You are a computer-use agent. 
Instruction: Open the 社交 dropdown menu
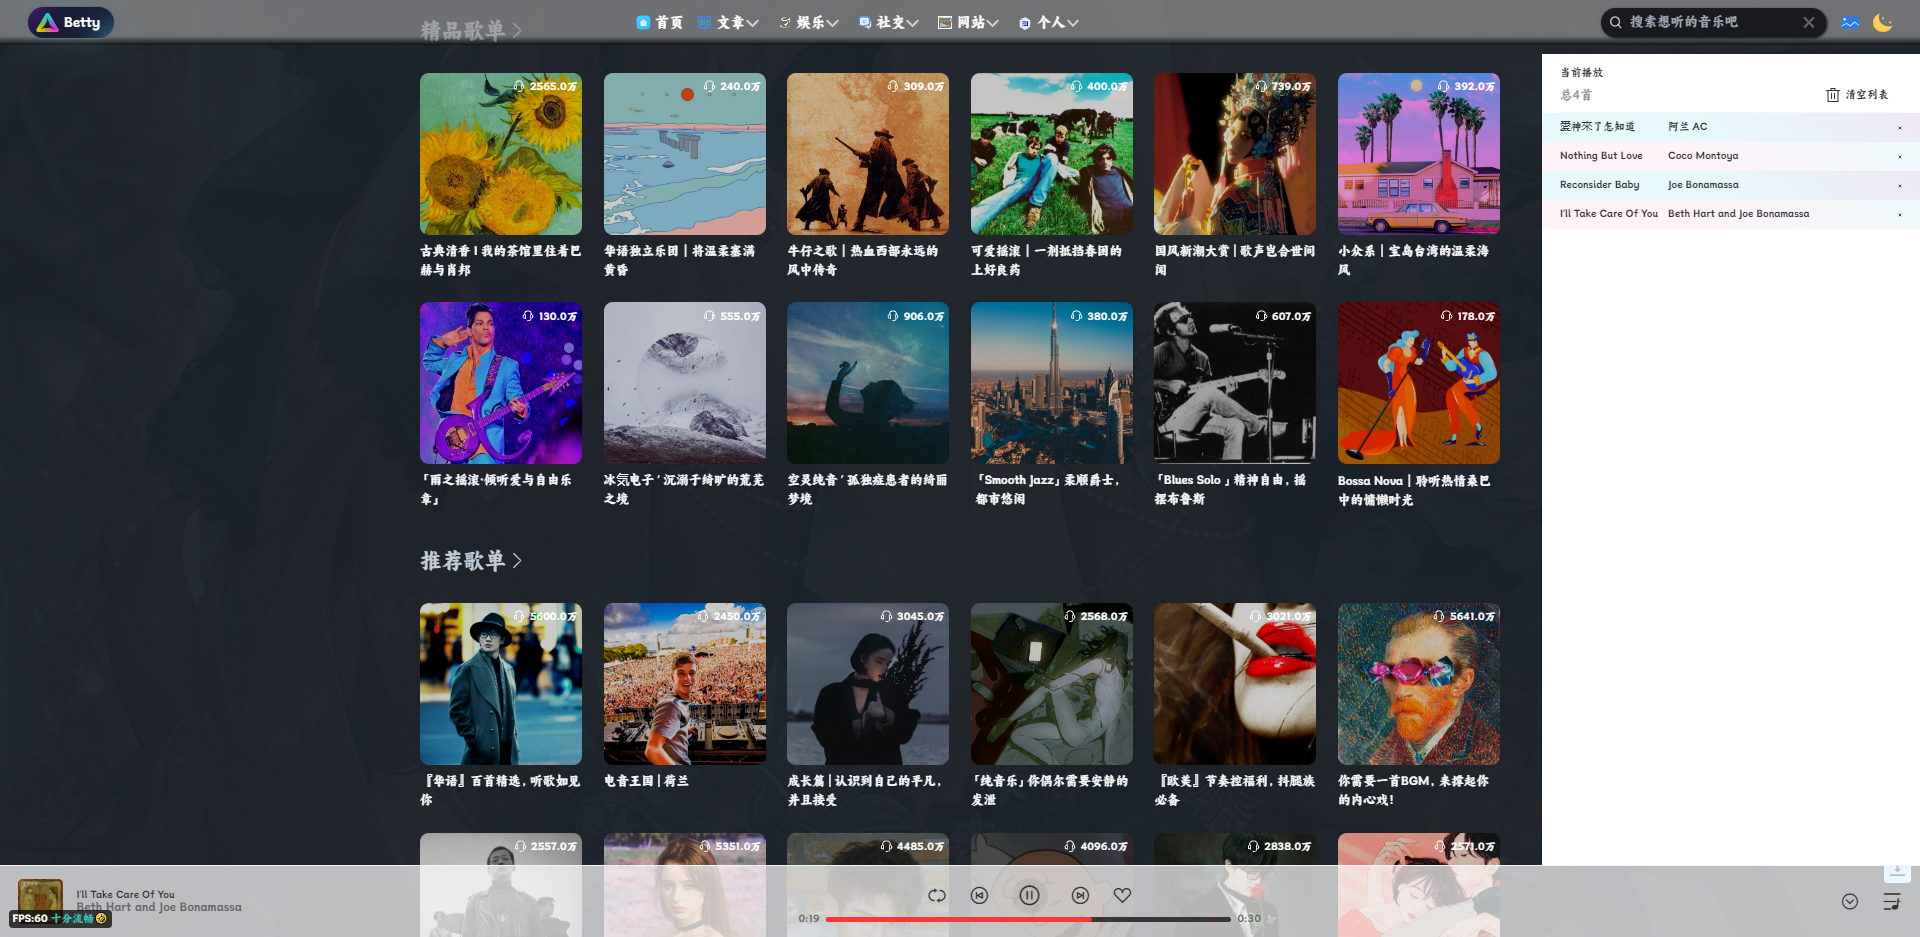(889, 22)
